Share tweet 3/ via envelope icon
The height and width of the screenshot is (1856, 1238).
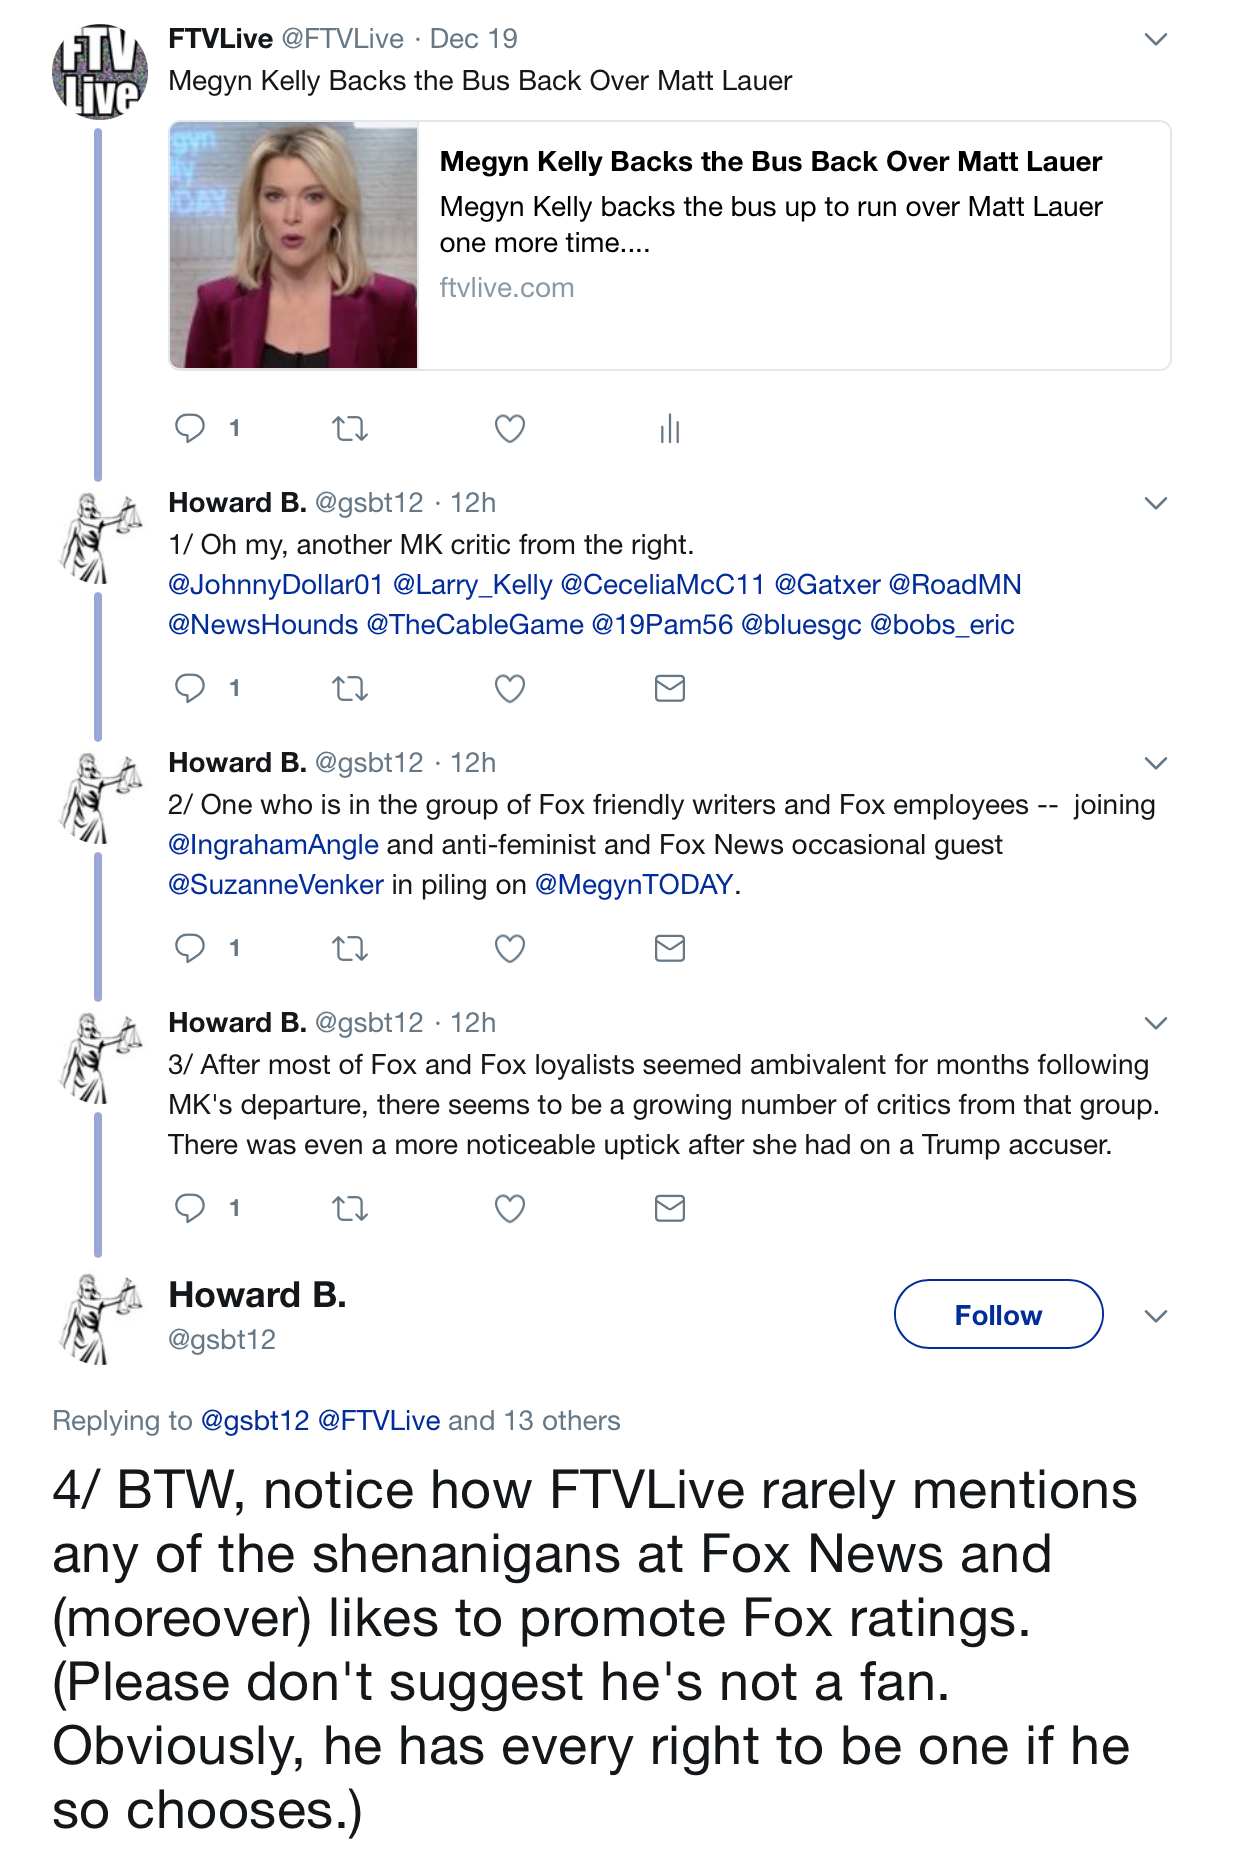(670, 1208)
